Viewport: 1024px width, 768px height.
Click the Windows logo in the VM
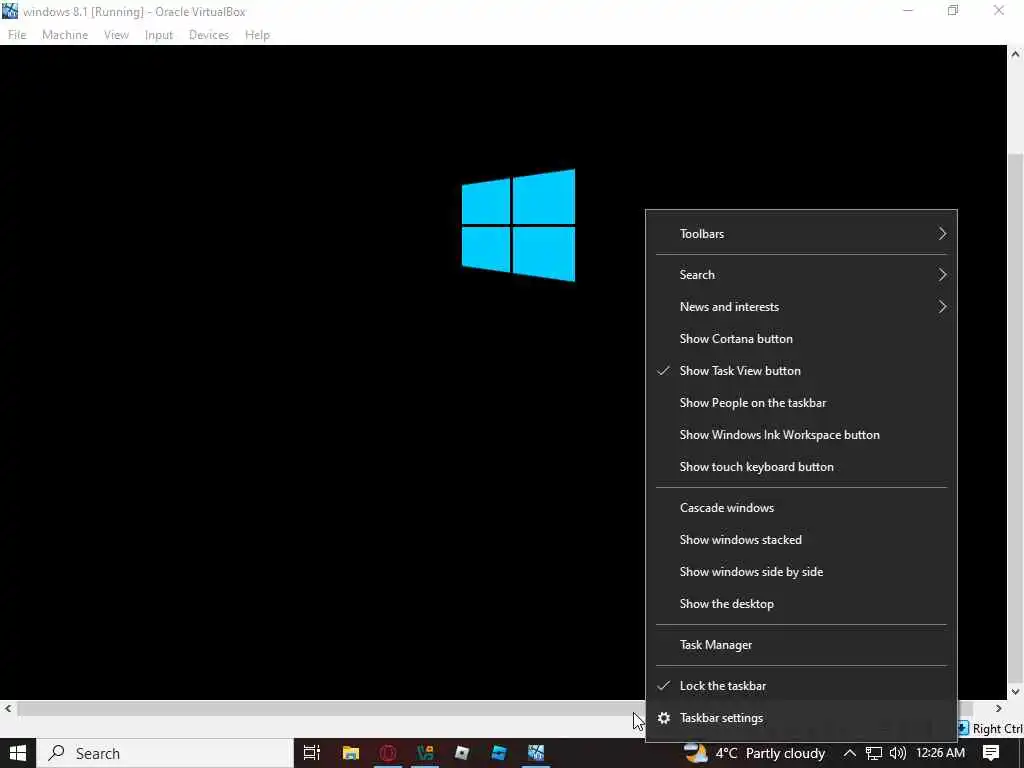(519, 225)
